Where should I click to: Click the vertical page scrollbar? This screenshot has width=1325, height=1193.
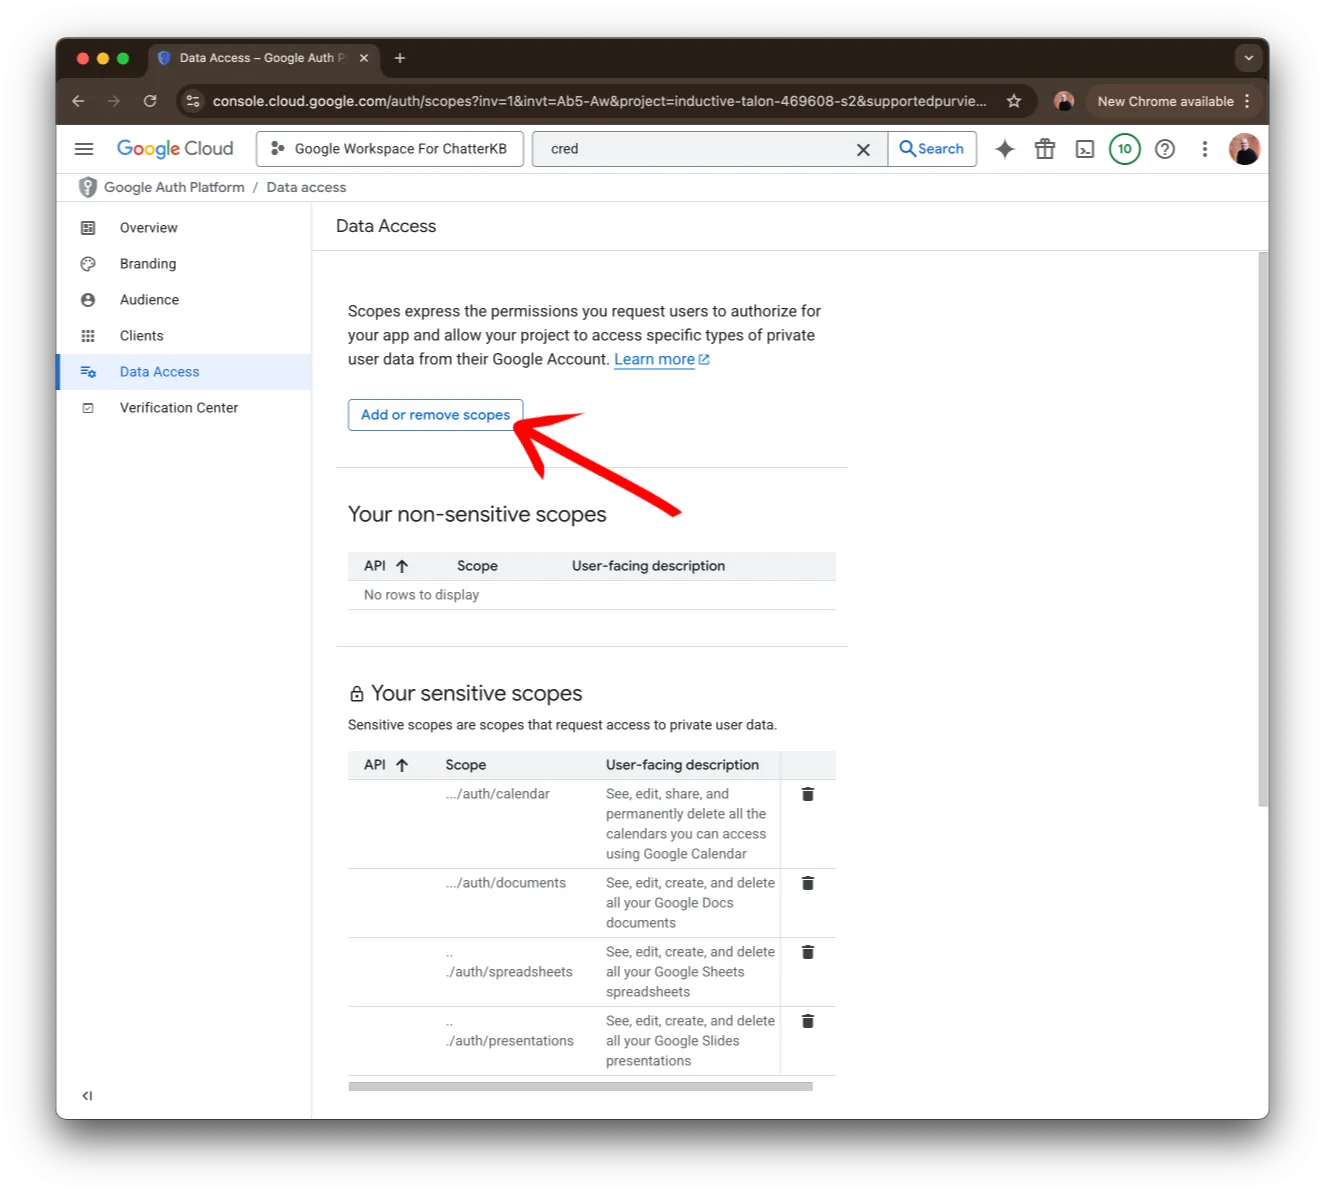point(1263,529)
